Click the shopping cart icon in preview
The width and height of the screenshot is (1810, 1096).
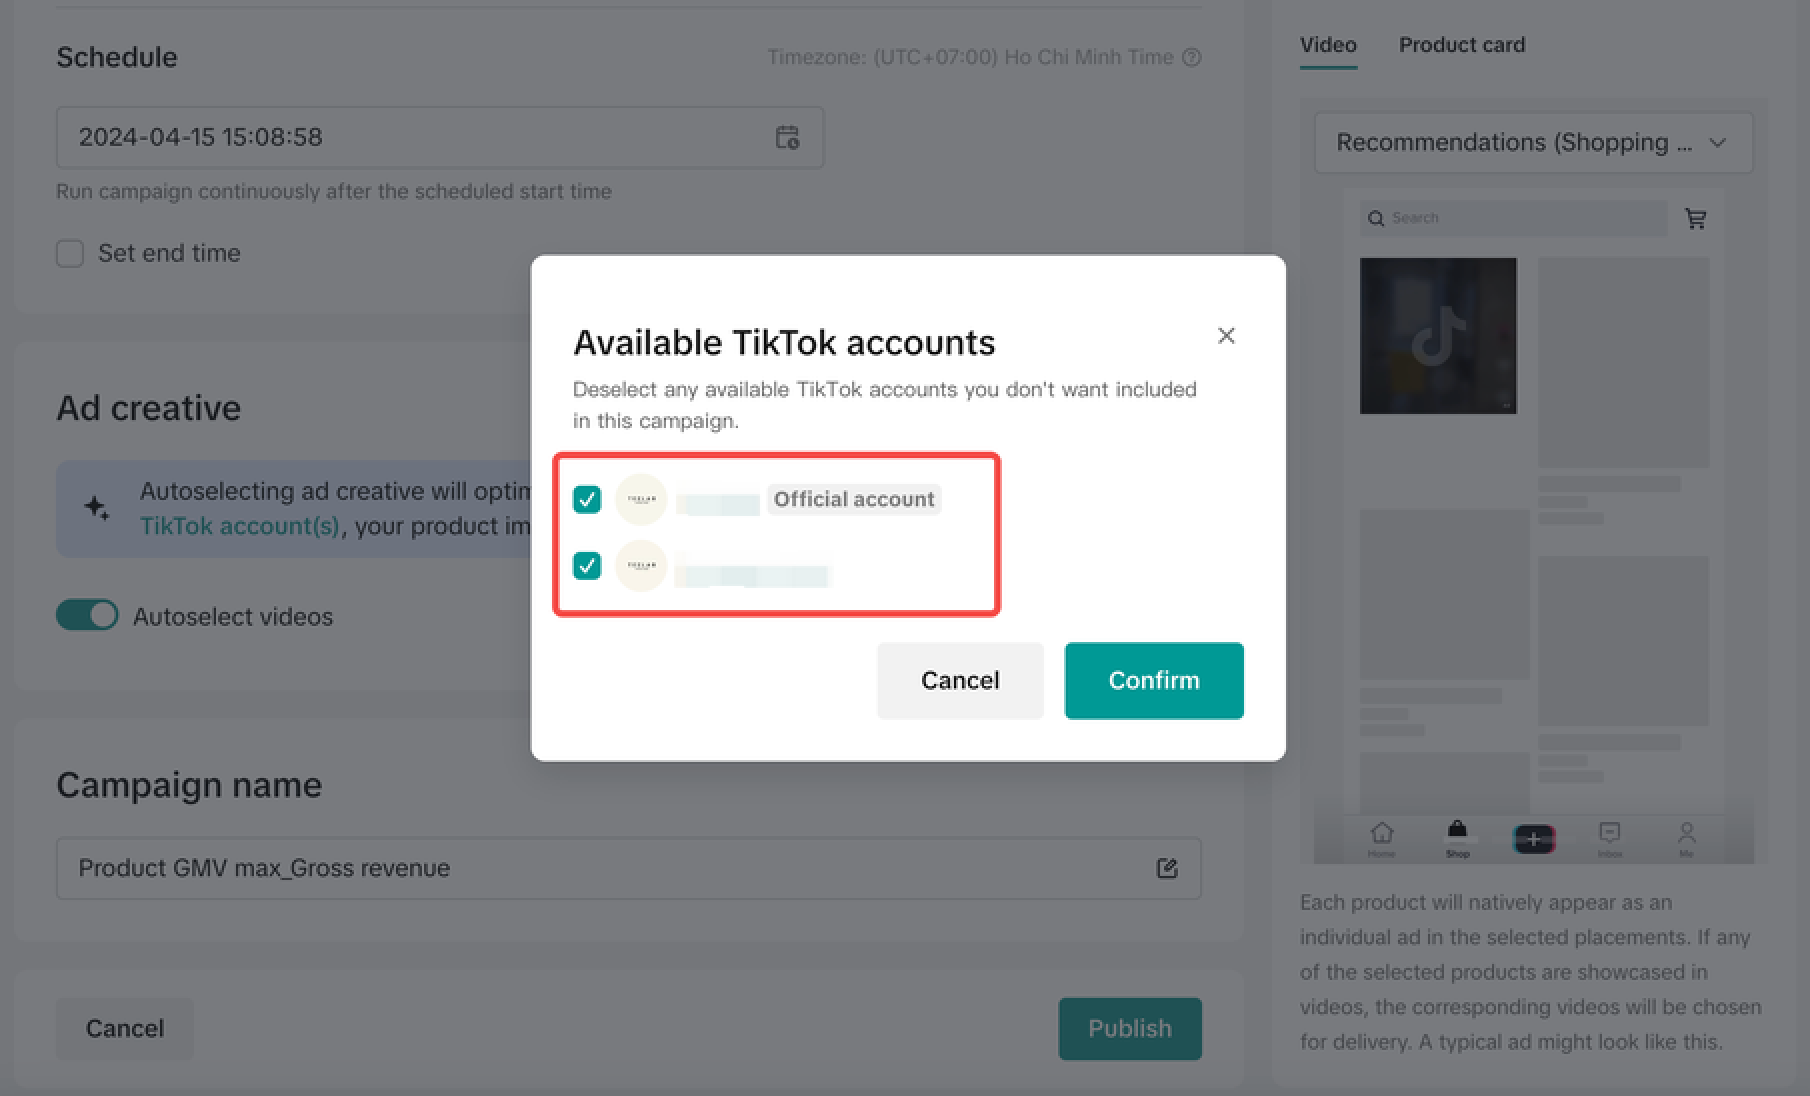pyautogui.click(x=1695, y=218)
